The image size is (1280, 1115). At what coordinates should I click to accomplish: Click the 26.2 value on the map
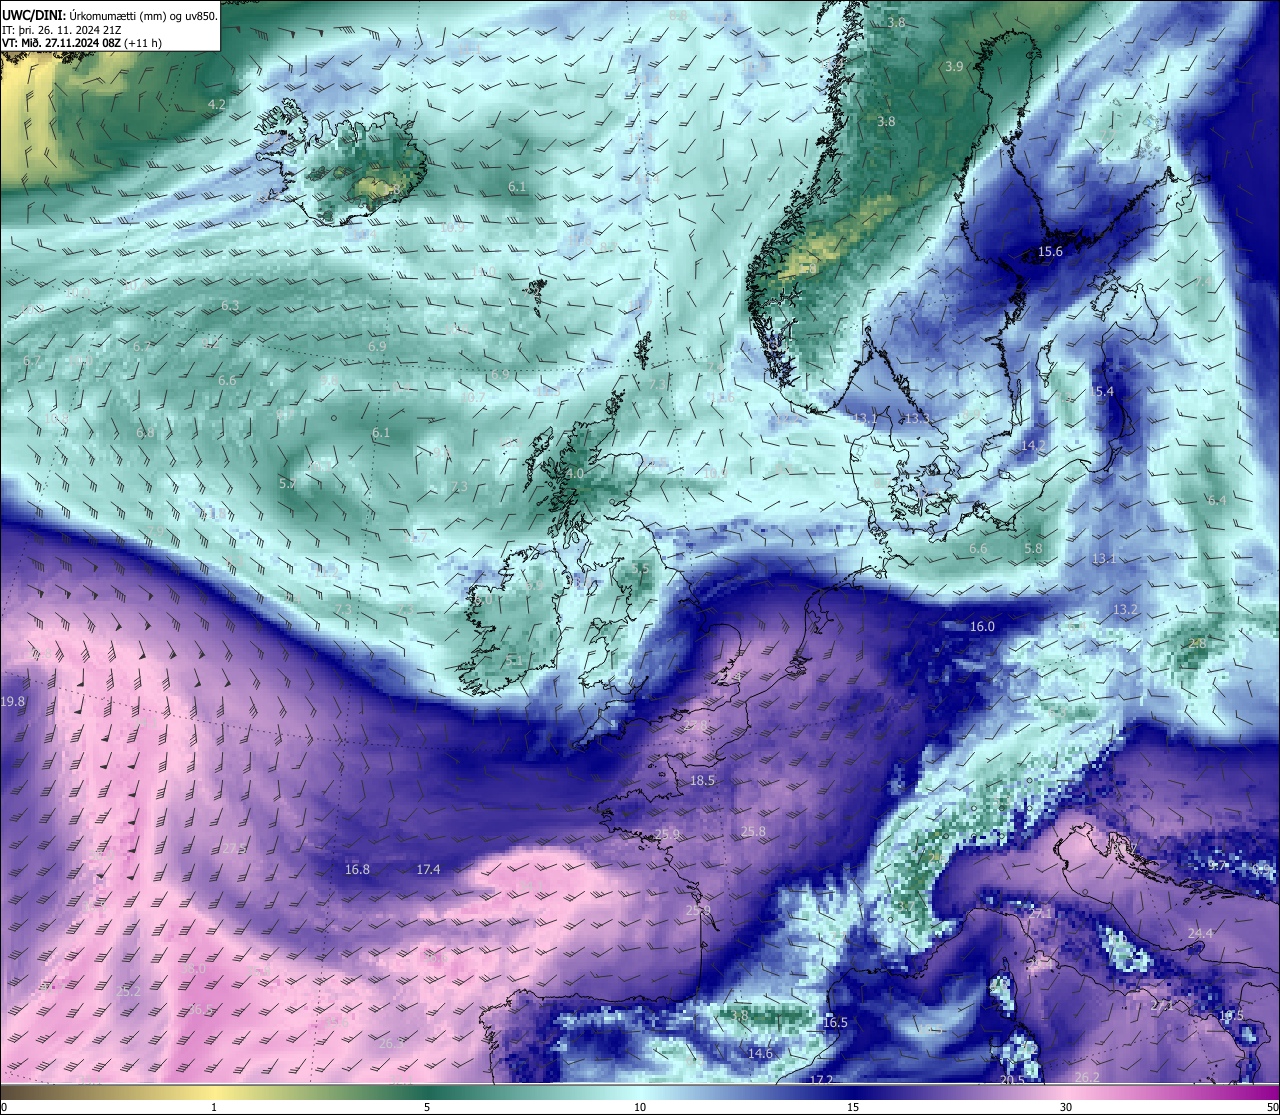coord(1086,1077)
